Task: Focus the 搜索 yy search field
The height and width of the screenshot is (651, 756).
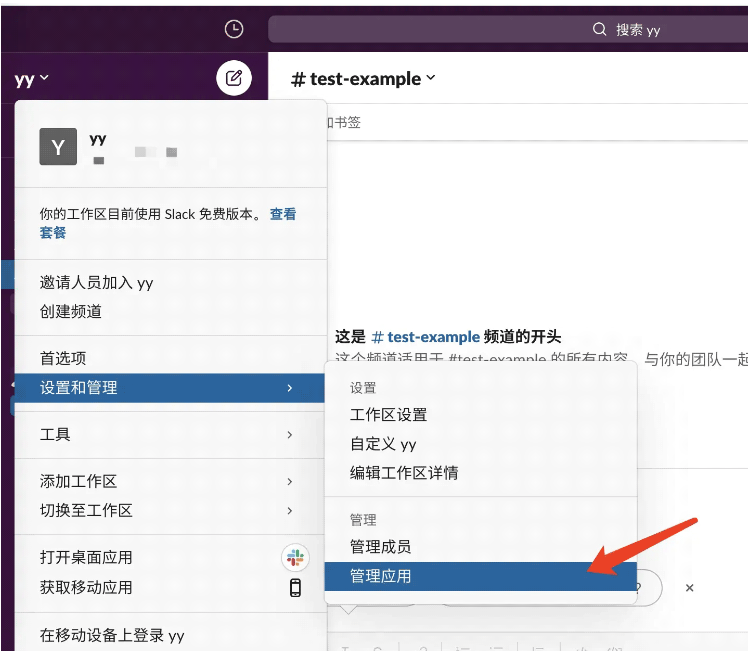Action: (508, 29)
